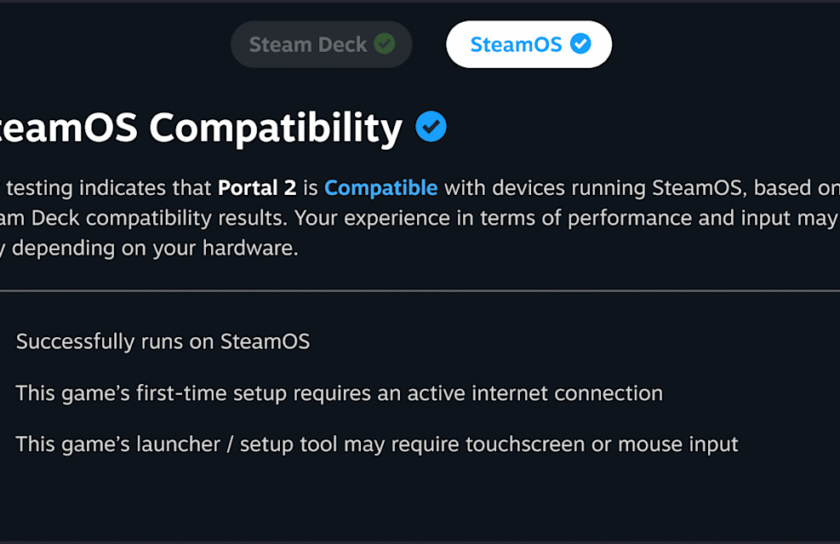This screenshot has height=544, width=840.
Task: Select the SteamOS tab
Action: click(529, 44)
